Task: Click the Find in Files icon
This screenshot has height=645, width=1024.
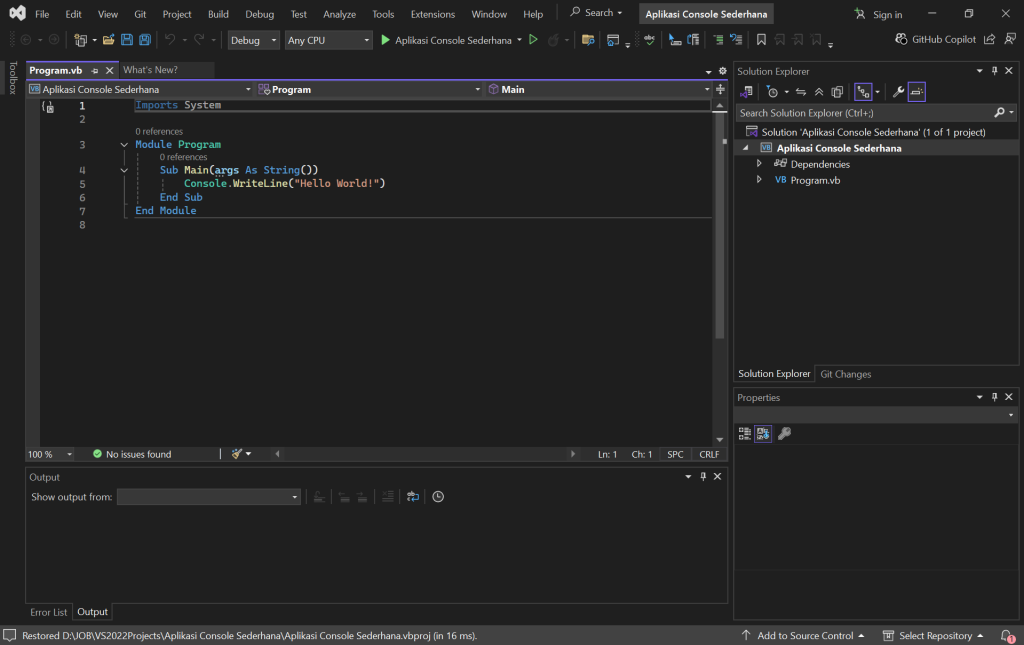Action: tap(588, 40)
